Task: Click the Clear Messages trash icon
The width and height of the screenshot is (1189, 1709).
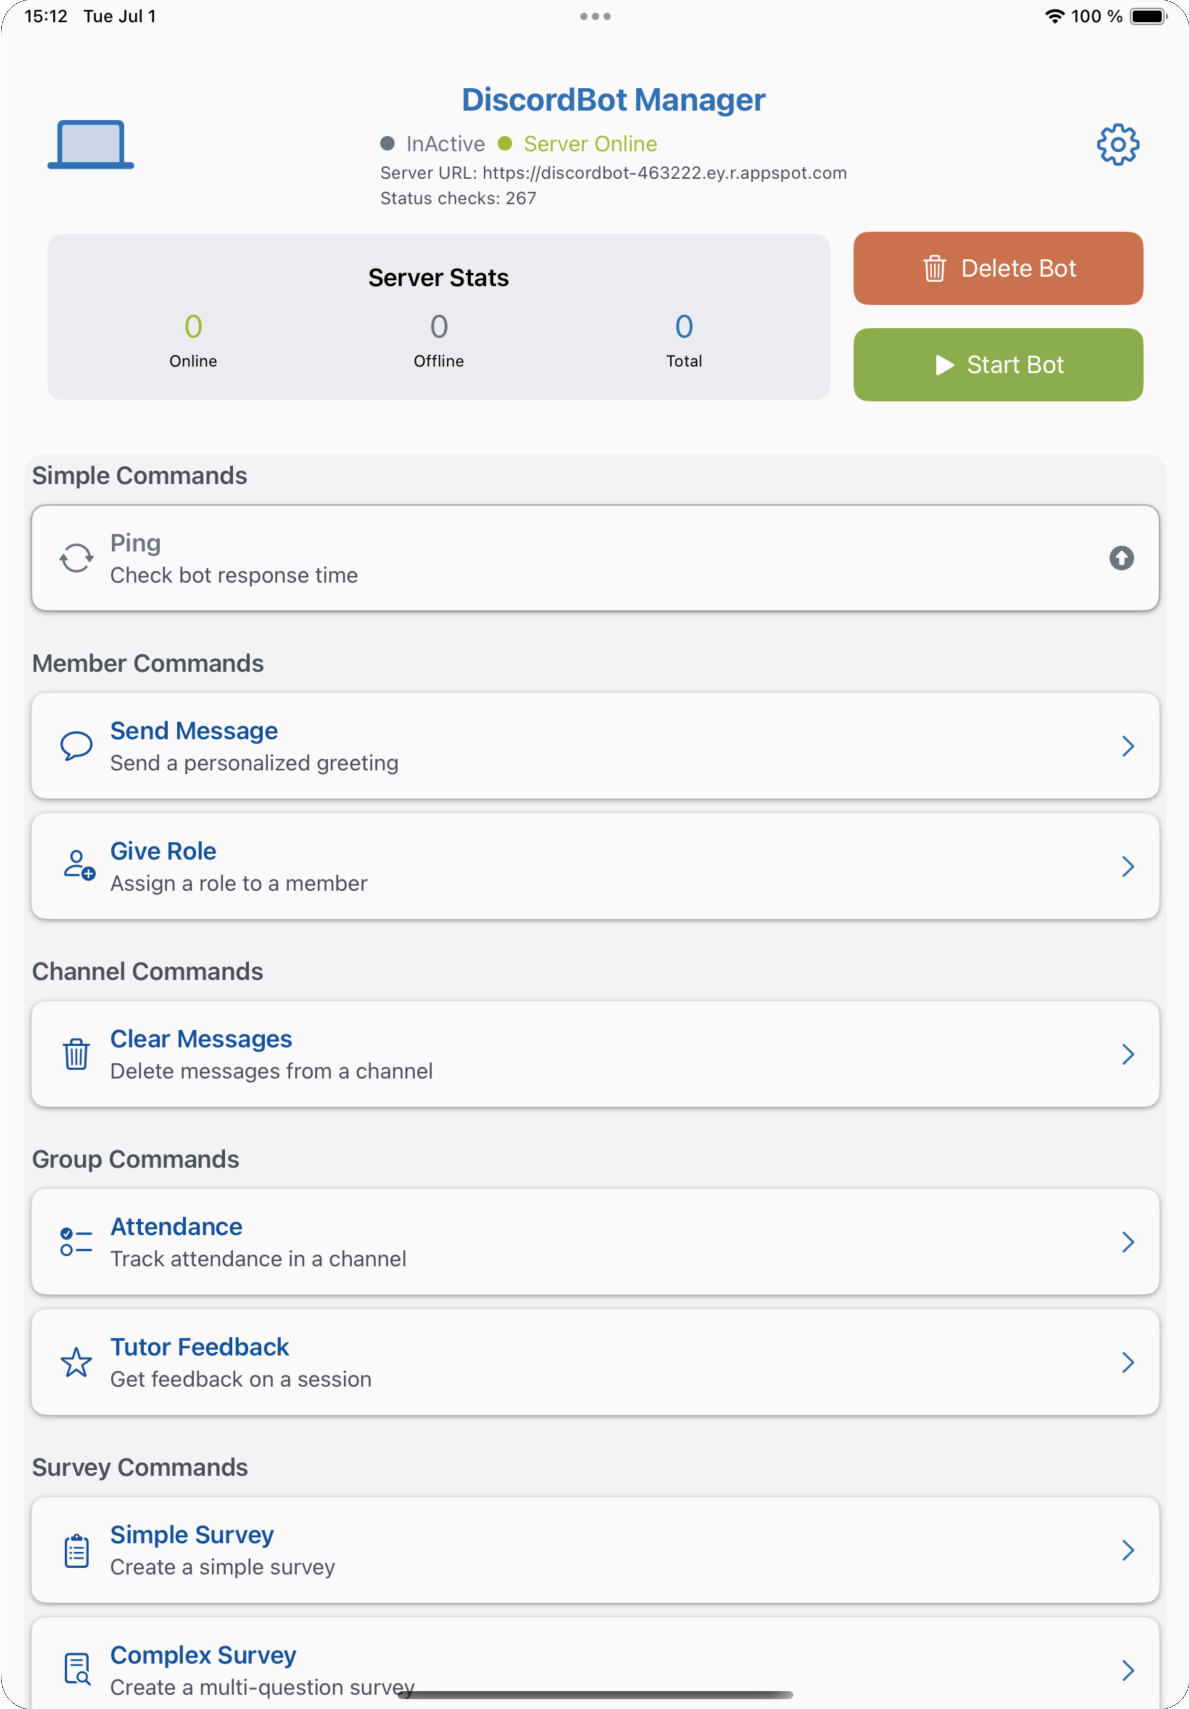Action: pos(76,1053)
